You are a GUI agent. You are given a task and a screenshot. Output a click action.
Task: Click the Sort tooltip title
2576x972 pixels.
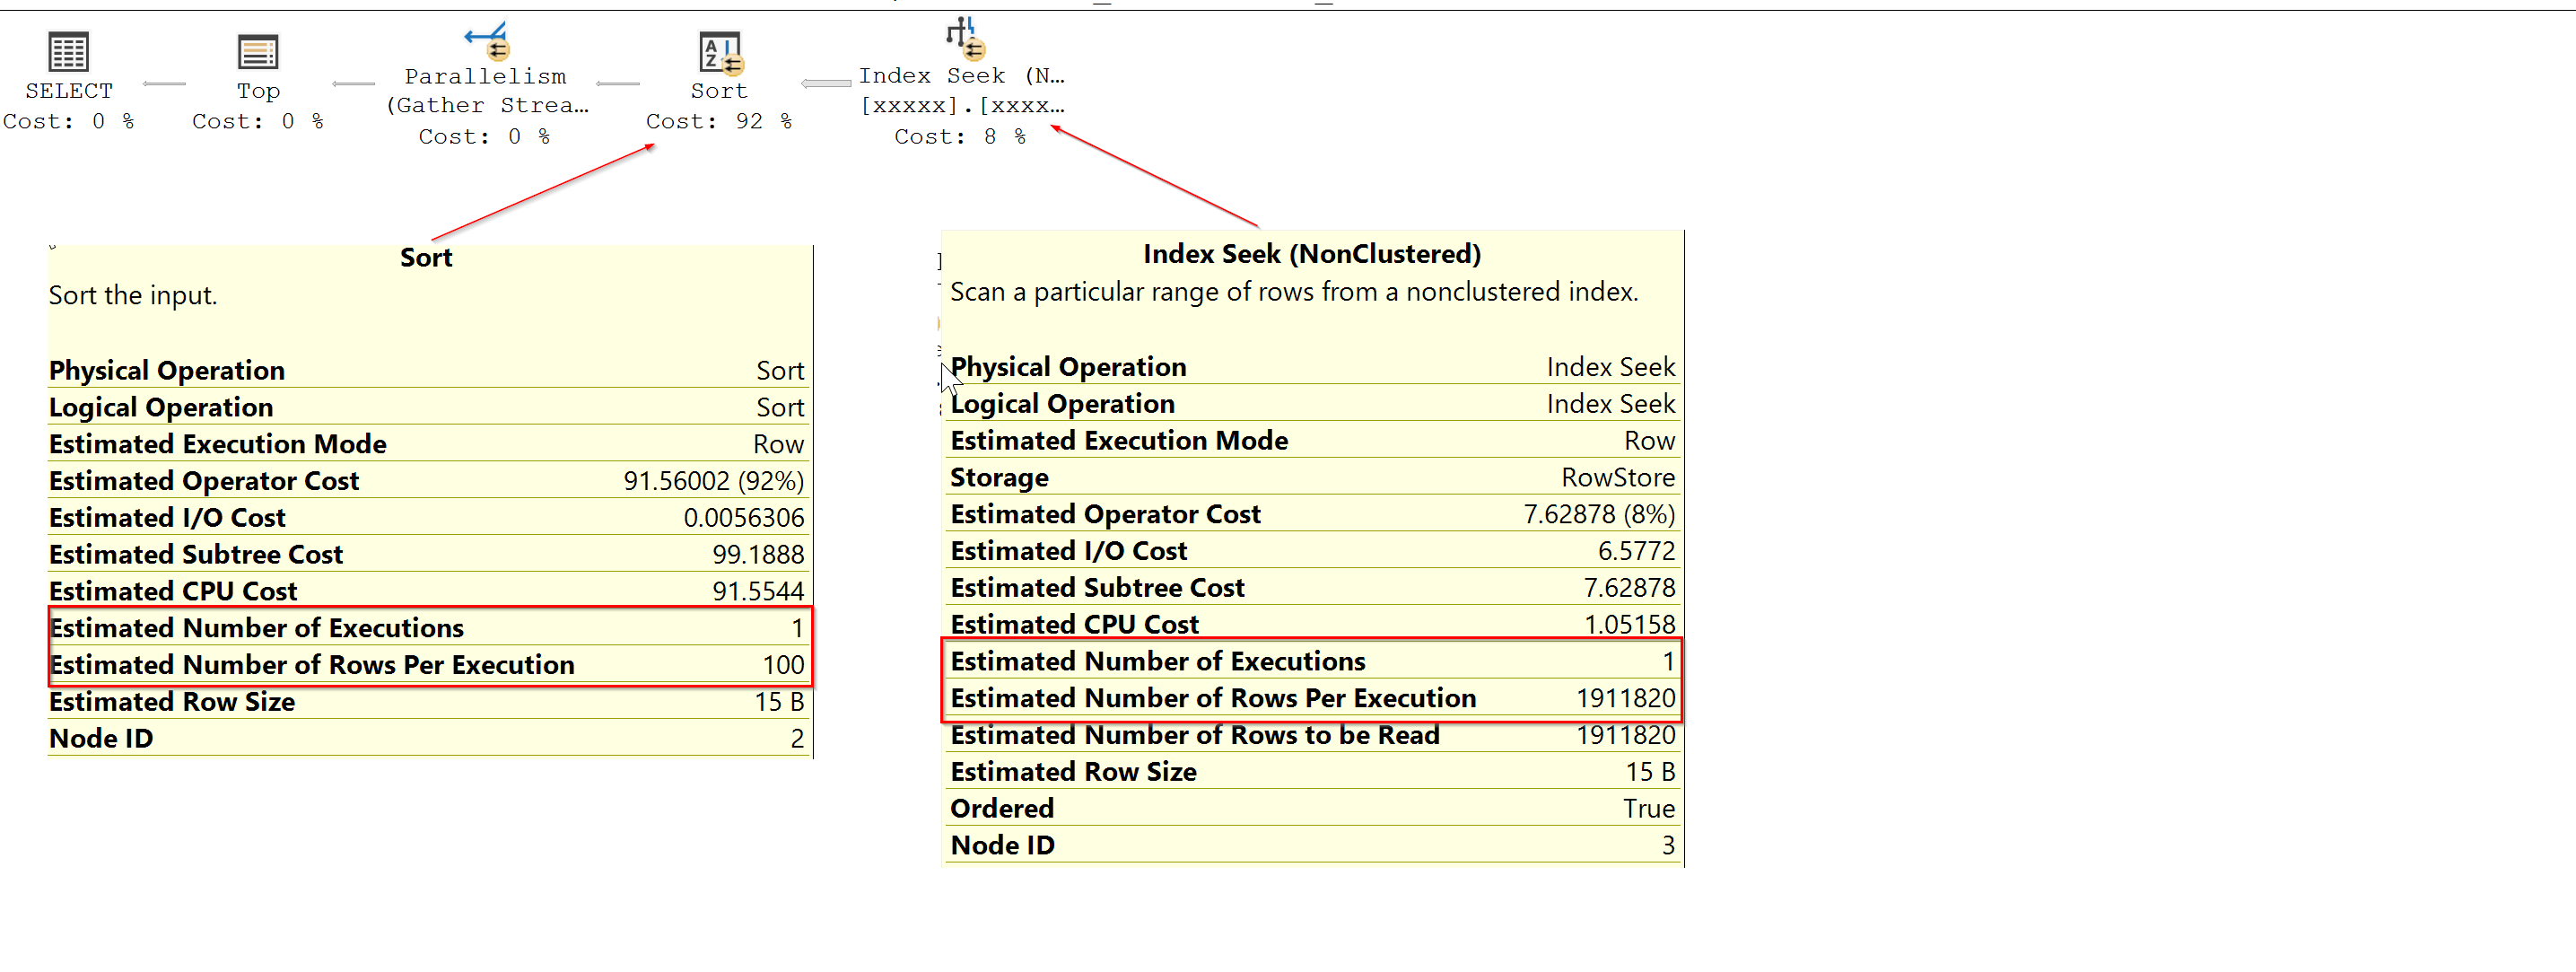(x=426, y=258)
